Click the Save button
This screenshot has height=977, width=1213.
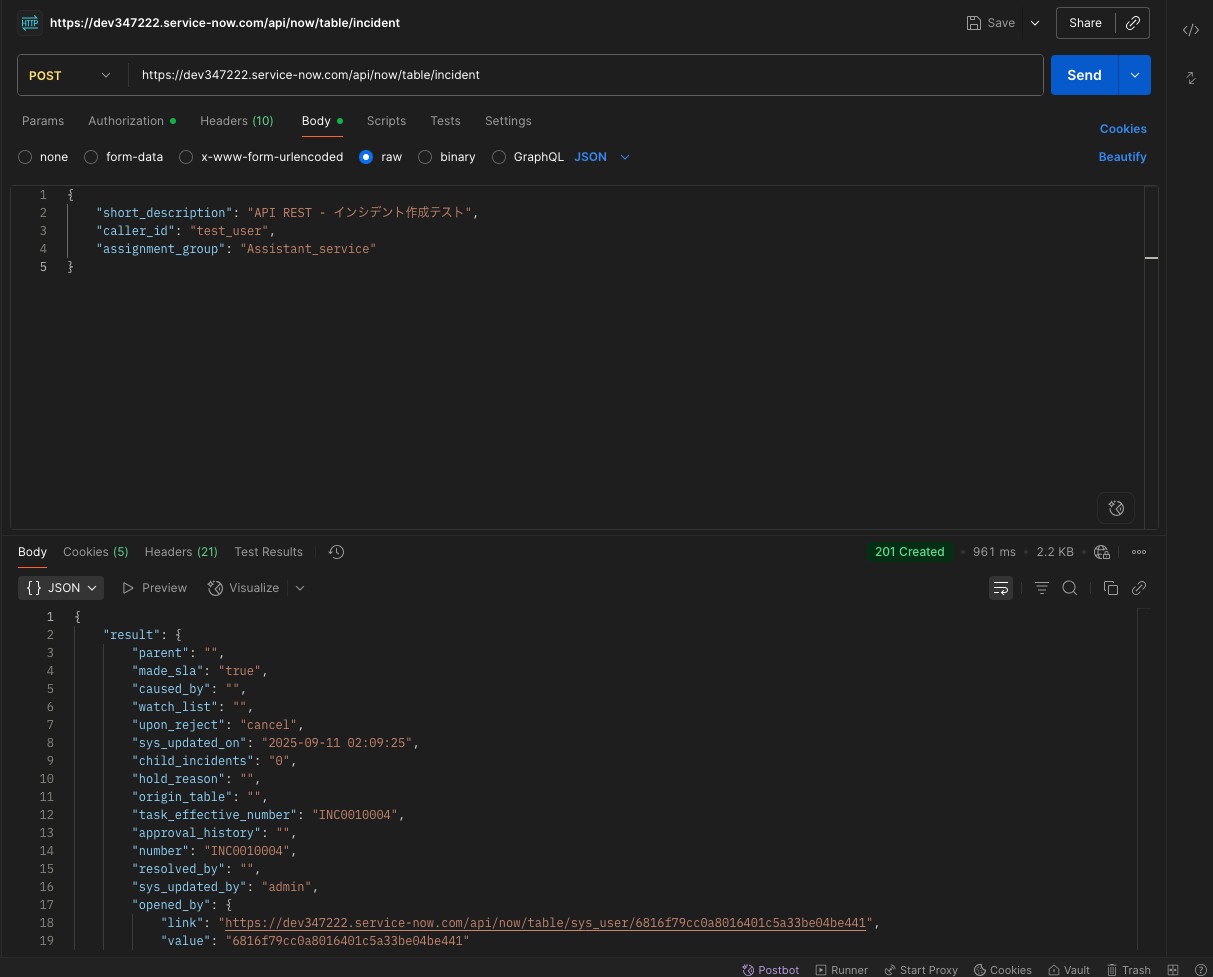click(x=991, y=23)
